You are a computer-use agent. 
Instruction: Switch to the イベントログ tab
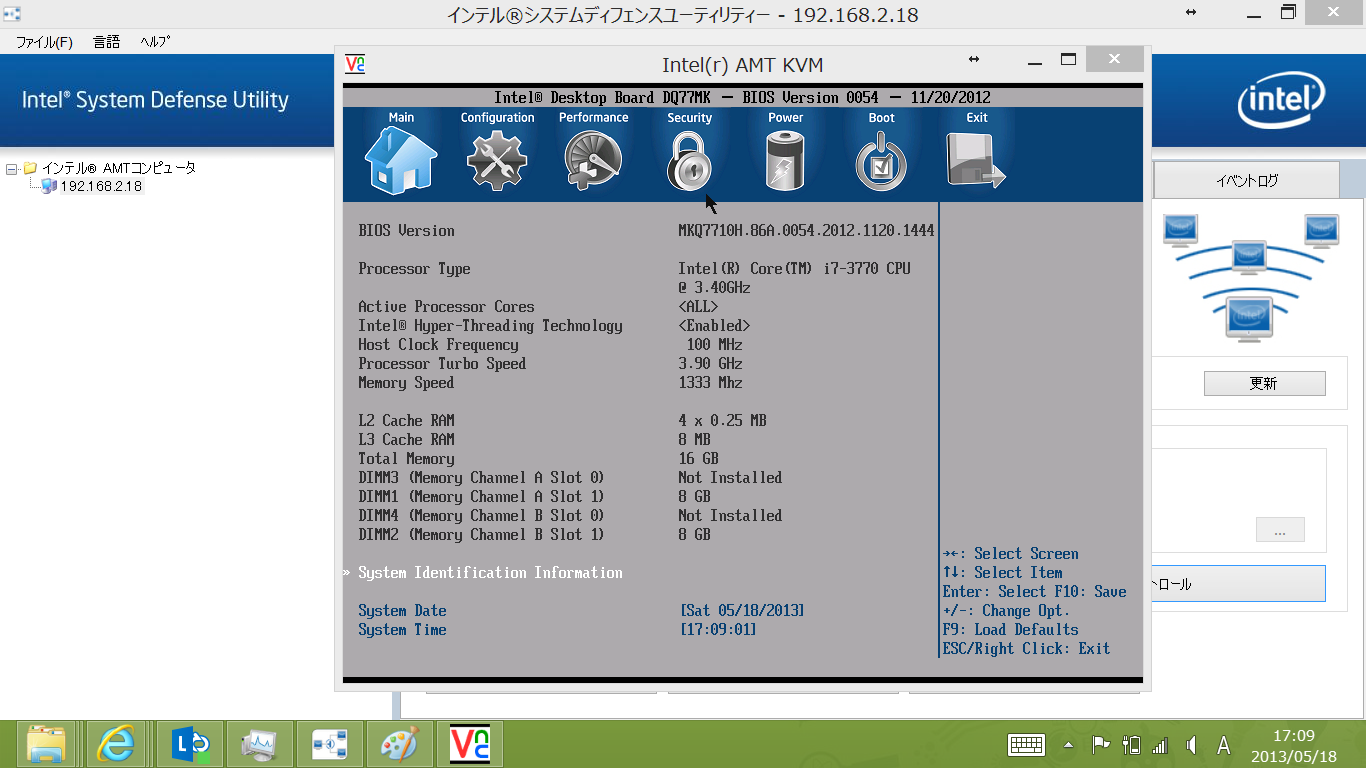(1247, 181)
